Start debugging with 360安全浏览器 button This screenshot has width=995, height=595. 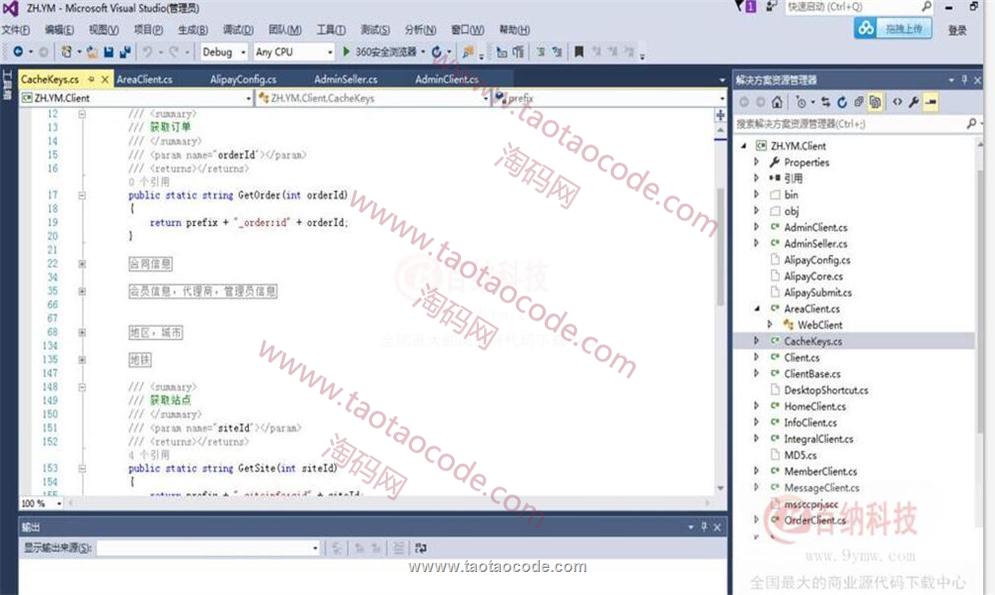click(x=379, y=52)
